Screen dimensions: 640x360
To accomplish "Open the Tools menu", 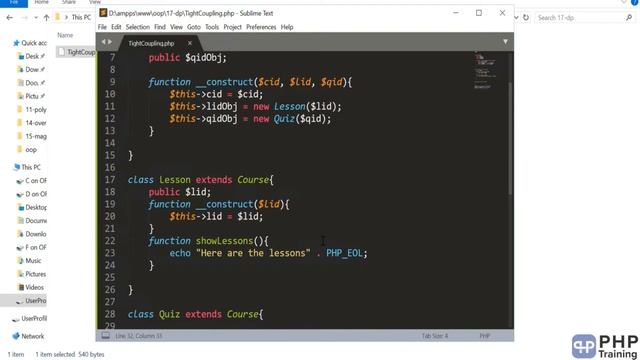I will 212,27.
